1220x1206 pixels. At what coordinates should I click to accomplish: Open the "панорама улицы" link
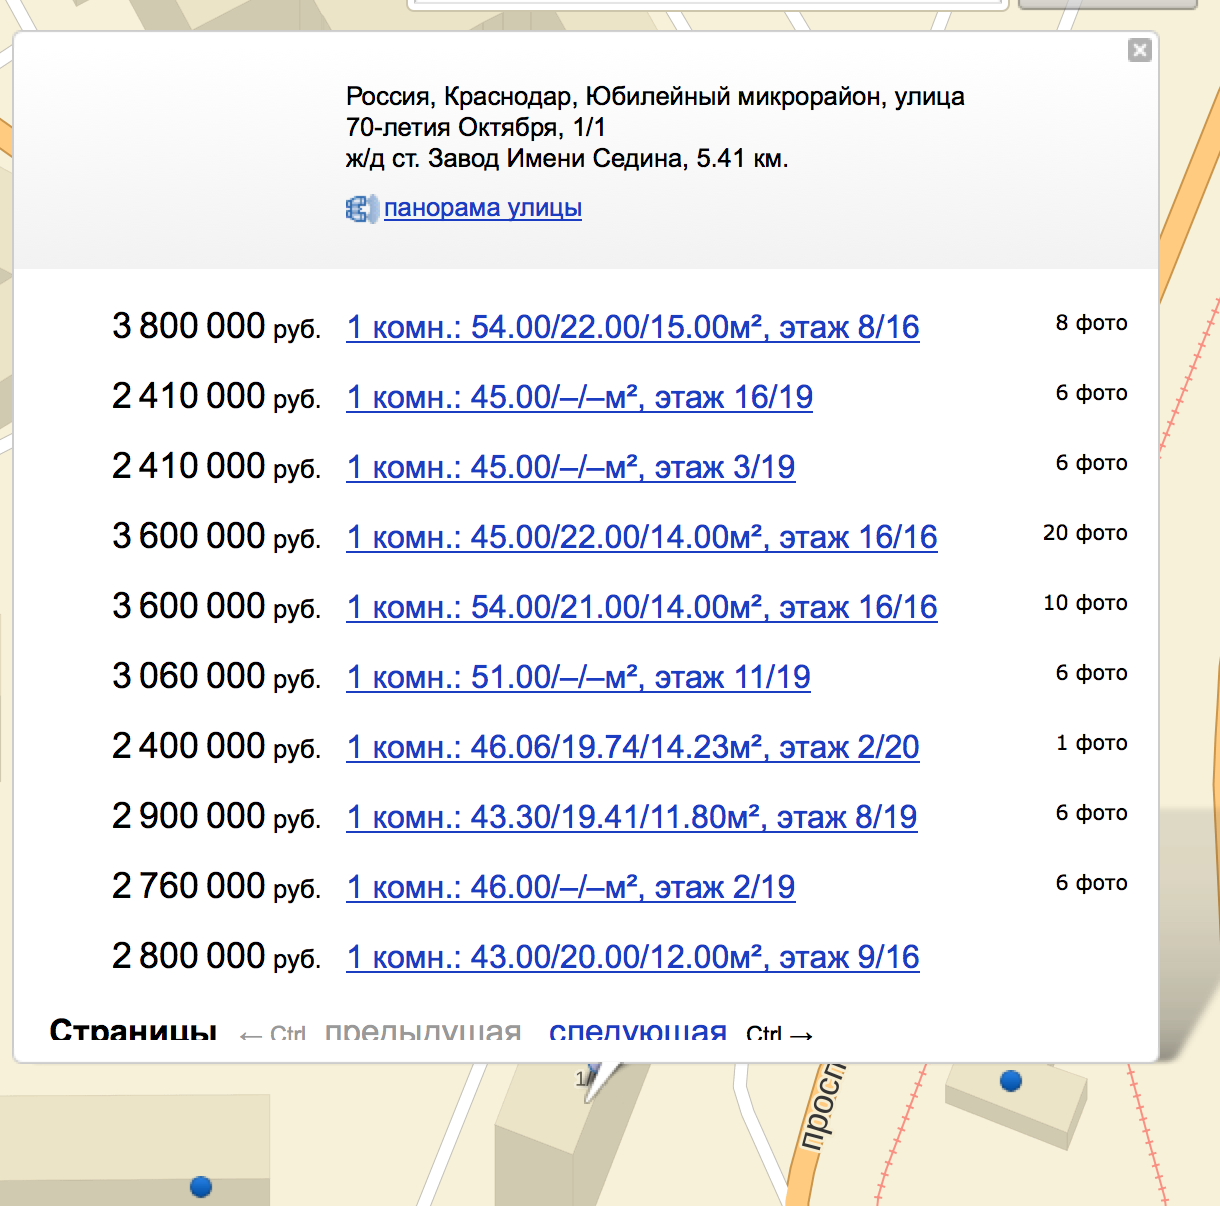[482, 208]
